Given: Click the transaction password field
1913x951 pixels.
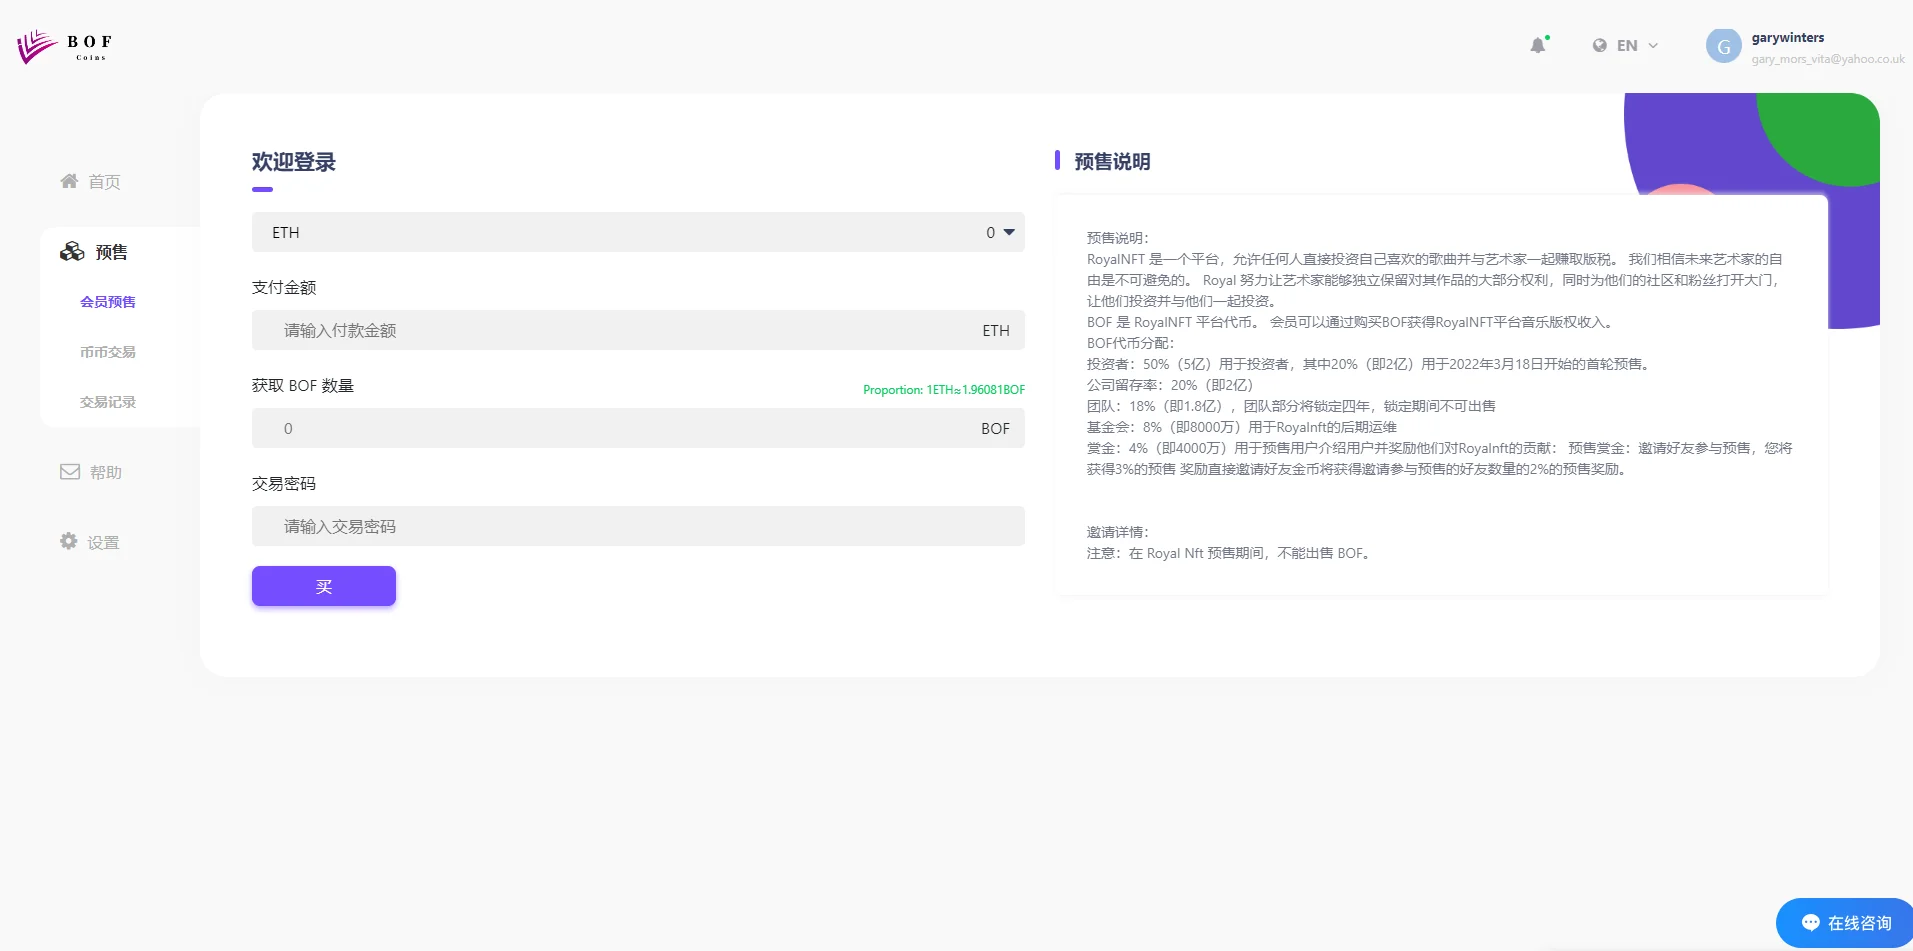Looking at the screenshot, I should pyautogui.click(x=637, y=526).
